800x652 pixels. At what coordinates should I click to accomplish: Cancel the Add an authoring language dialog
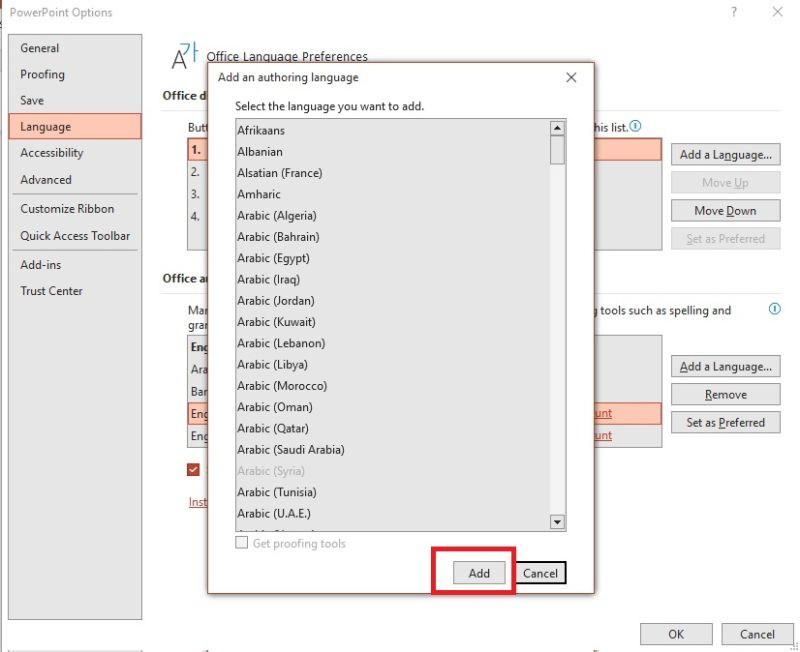(x=540, y=573)
